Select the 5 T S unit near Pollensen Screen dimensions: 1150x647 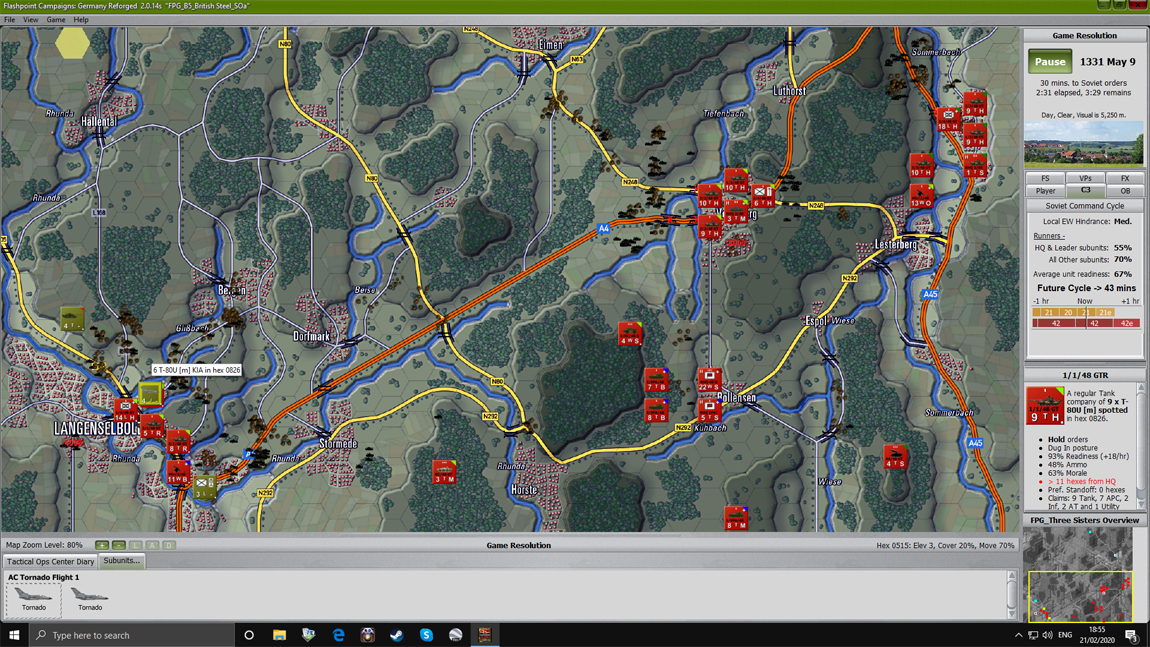709,410
